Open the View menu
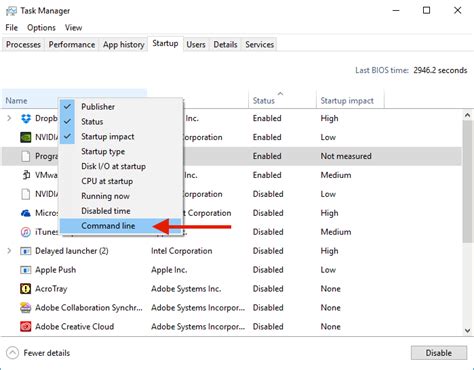The width and height of the screenshot is (474, 370). pyautogui.click(x=73, y=28)
